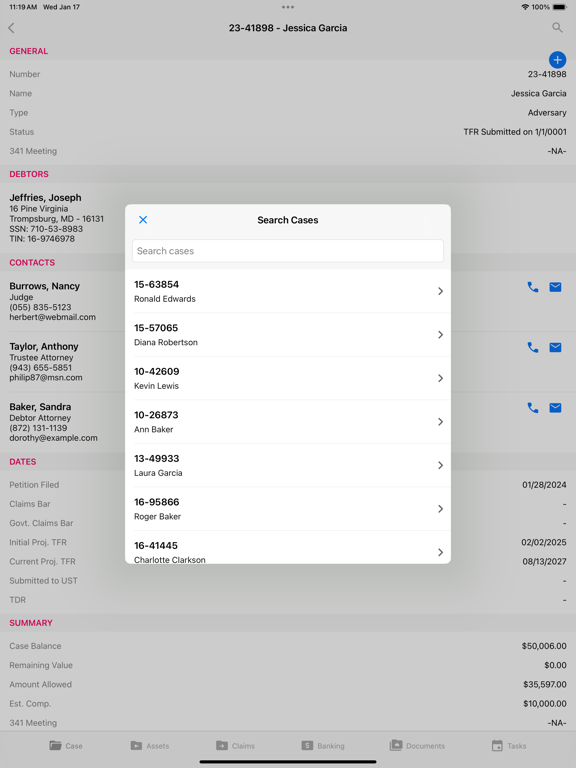Call Nancy Burrows phone icon
This screenshot has height=768, width=576.
[x=532, y=287]
